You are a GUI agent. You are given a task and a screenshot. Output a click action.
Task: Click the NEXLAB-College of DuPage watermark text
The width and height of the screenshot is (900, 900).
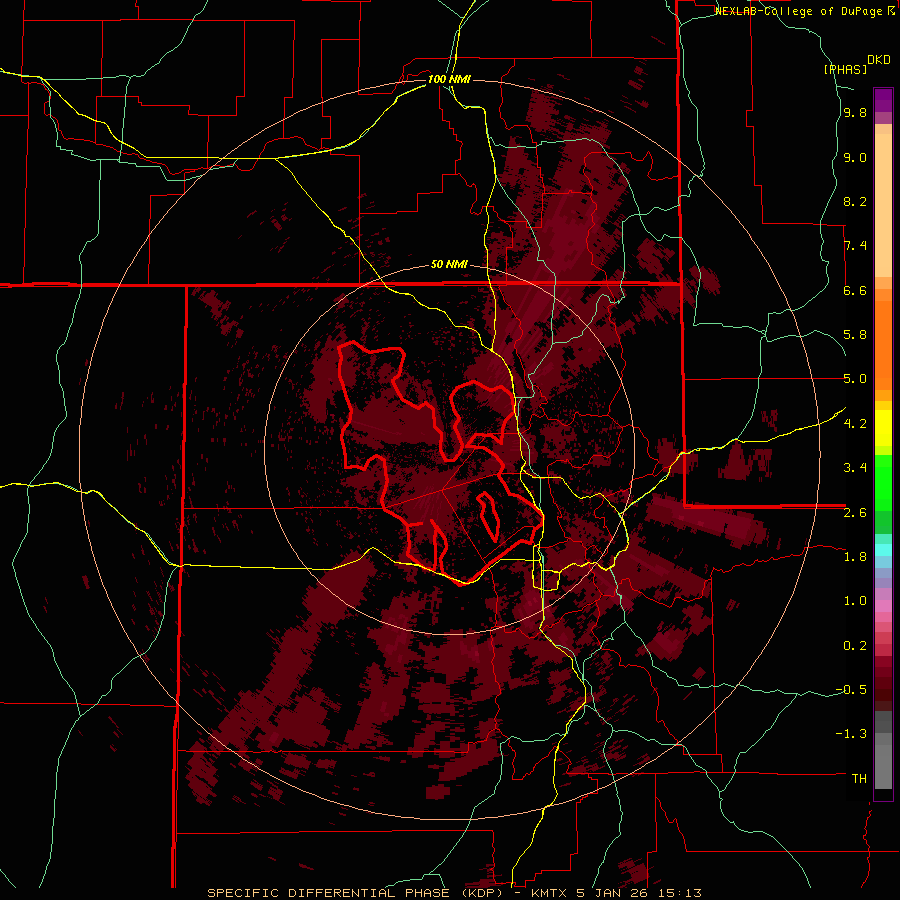[x=804, y=11]
